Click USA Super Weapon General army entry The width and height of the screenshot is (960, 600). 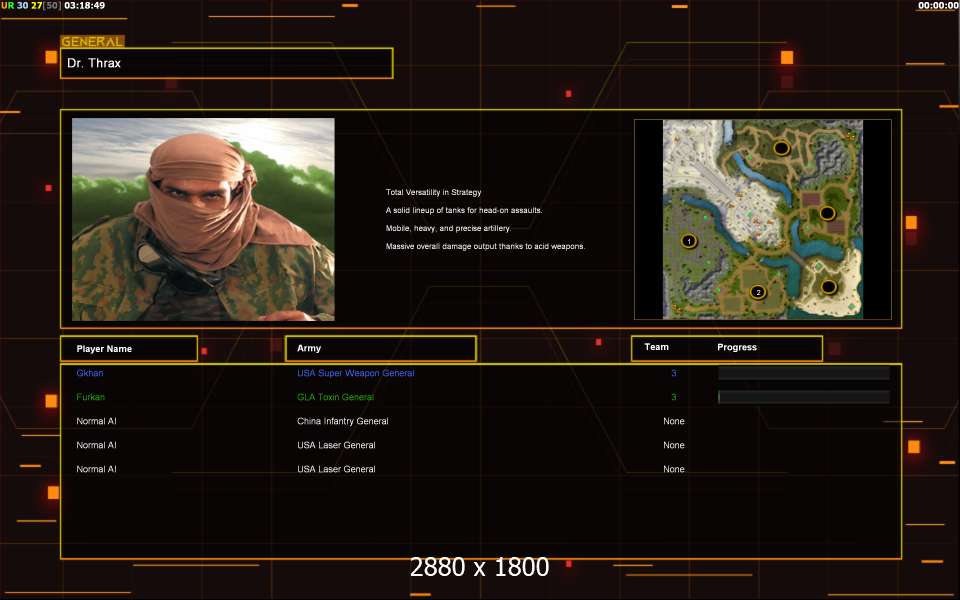pos(355,373)
